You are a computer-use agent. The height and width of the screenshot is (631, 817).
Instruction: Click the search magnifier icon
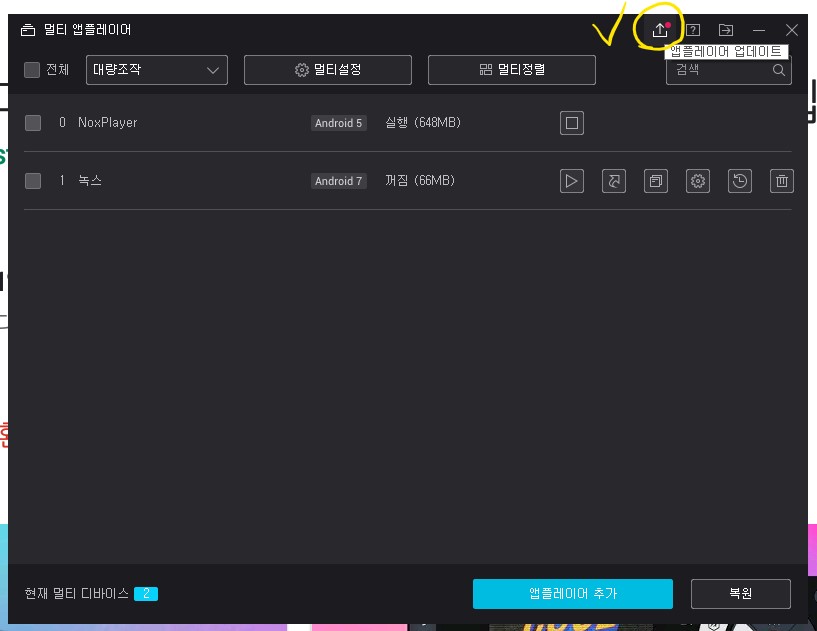click(x=778, y=70)
